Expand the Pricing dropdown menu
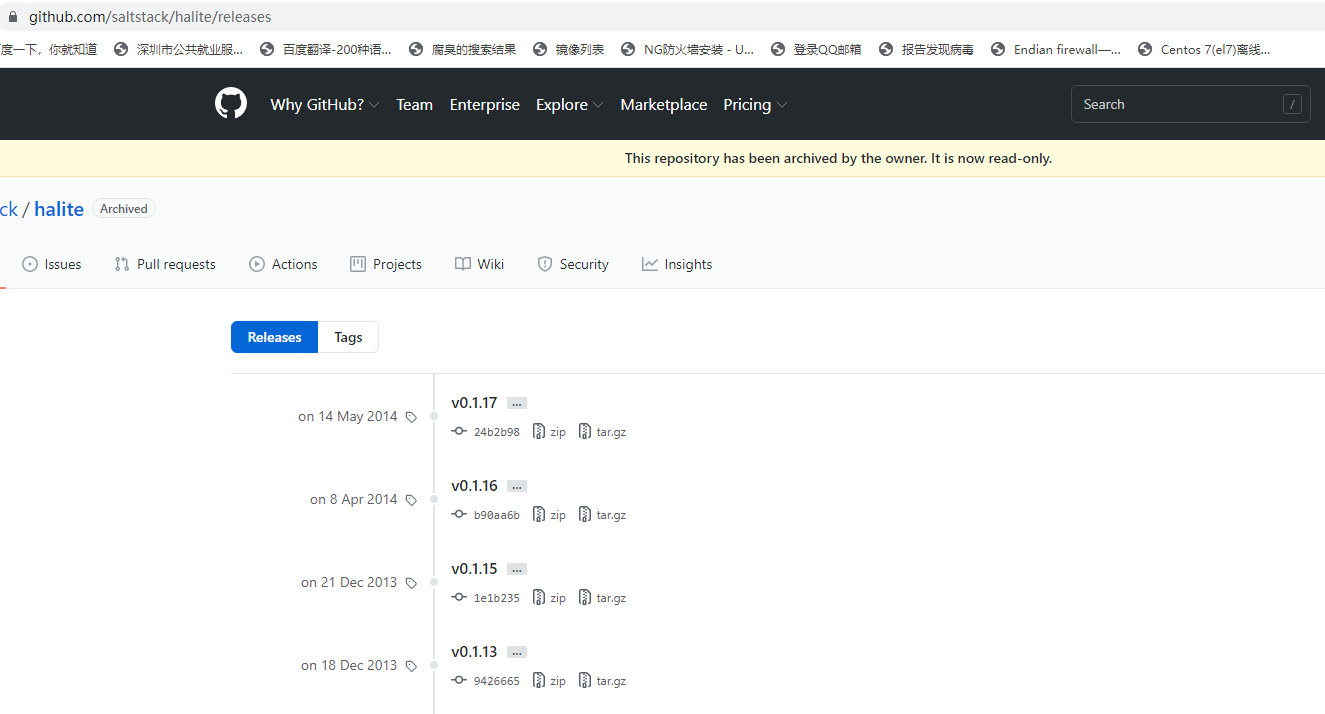Screen dimensions: 1325x714 pyautogui.click(x=755, y=104)
